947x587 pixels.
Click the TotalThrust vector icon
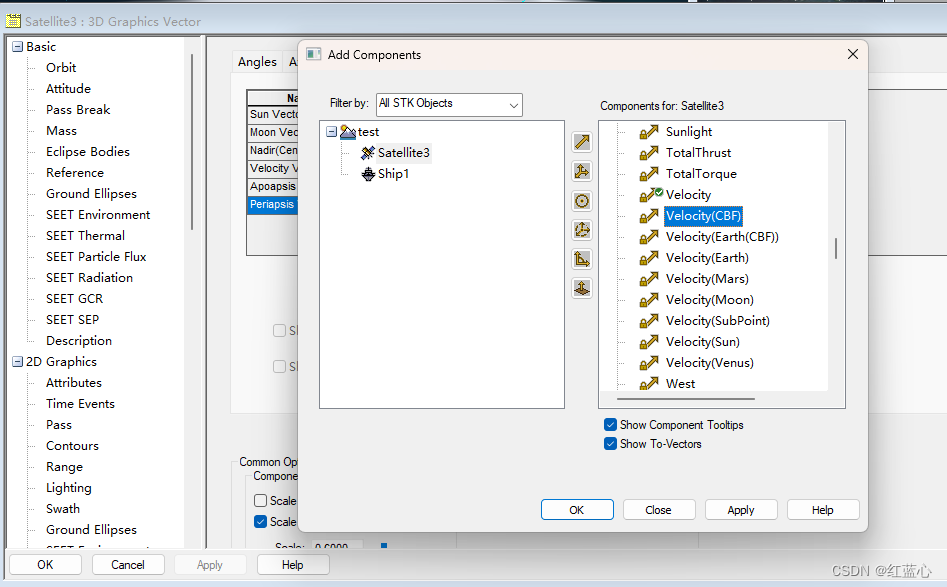pos(649,153)
